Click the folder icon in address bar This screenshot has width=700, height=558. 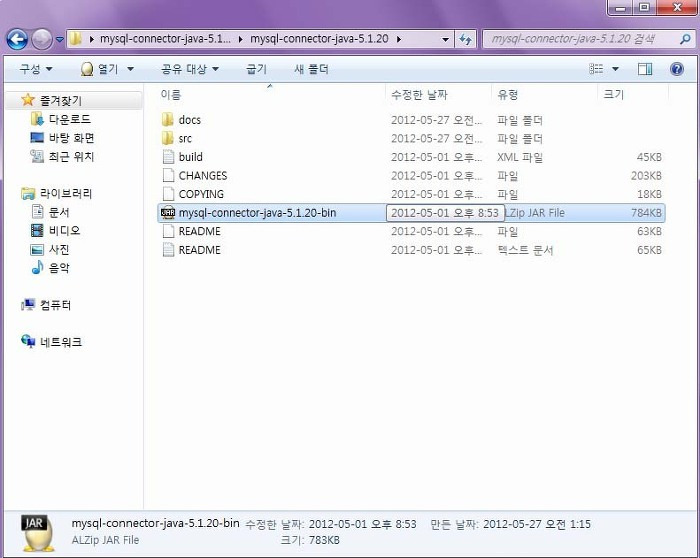(x=76, y=39)
